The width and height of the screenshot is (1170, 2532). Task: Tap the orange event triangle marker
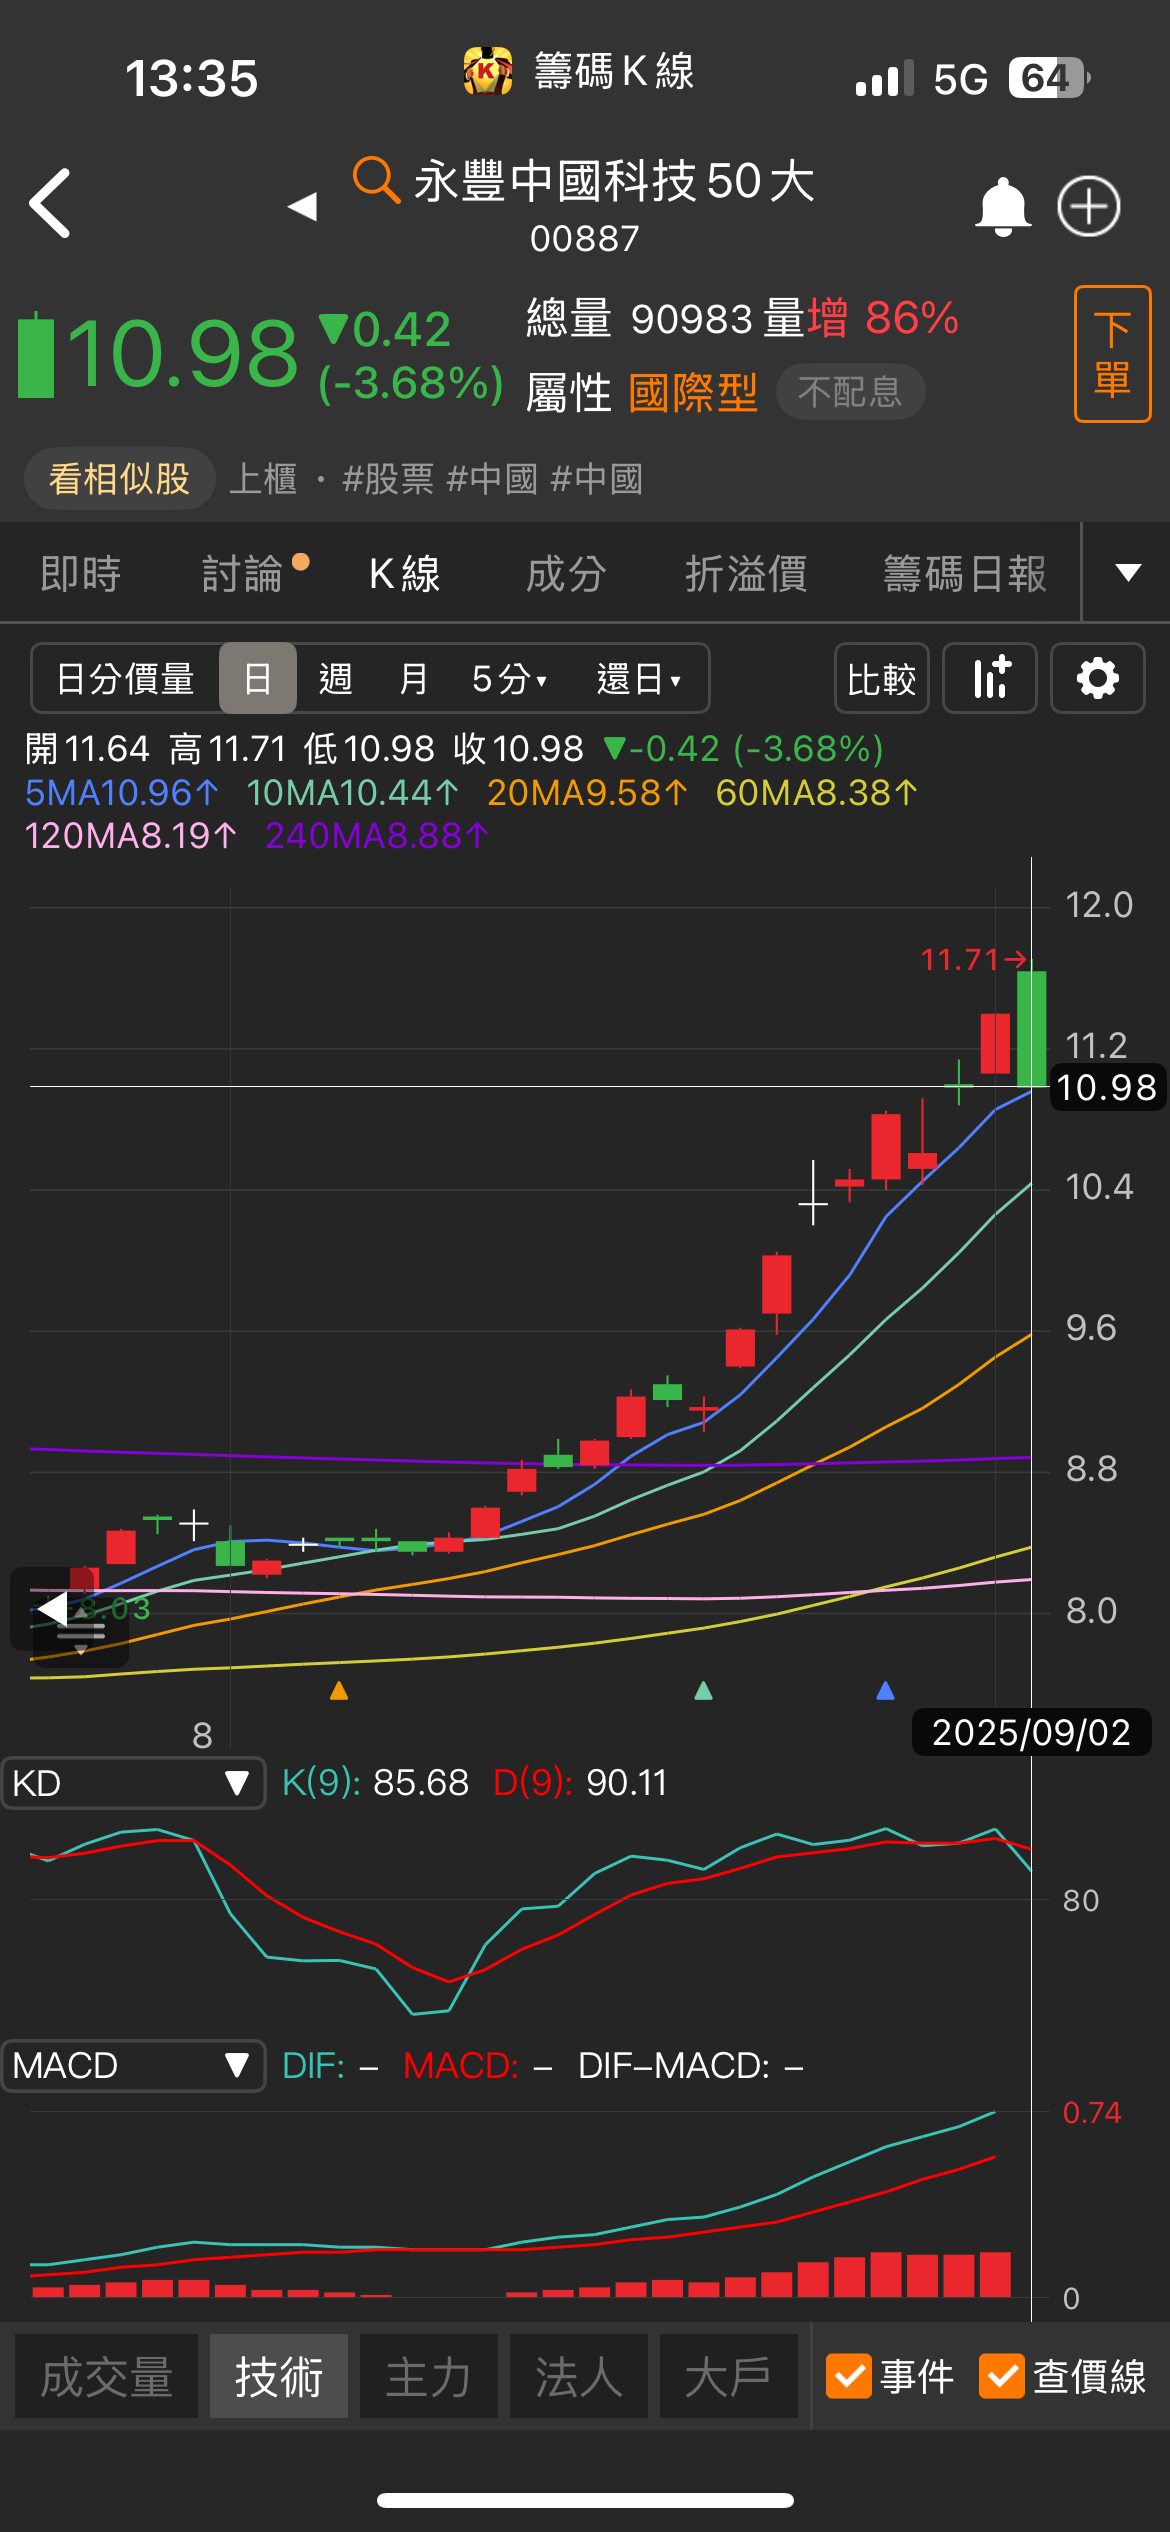coord(339,1691)
